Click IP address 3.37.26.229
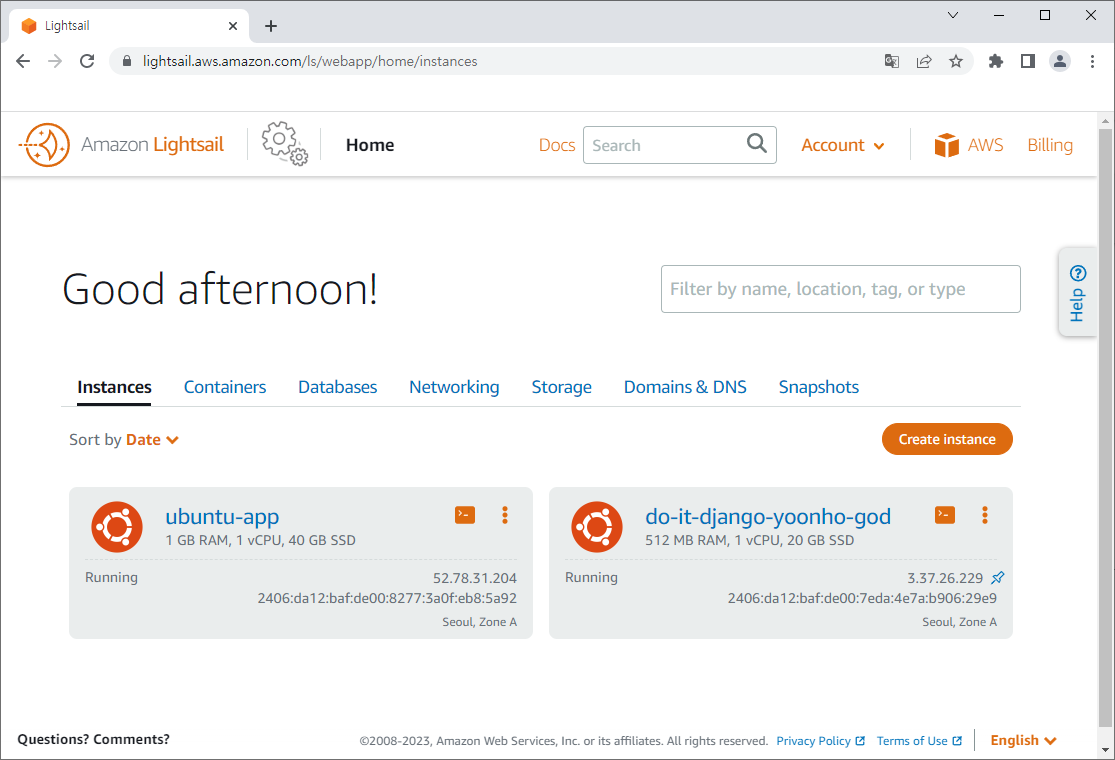 pos(945,578)
